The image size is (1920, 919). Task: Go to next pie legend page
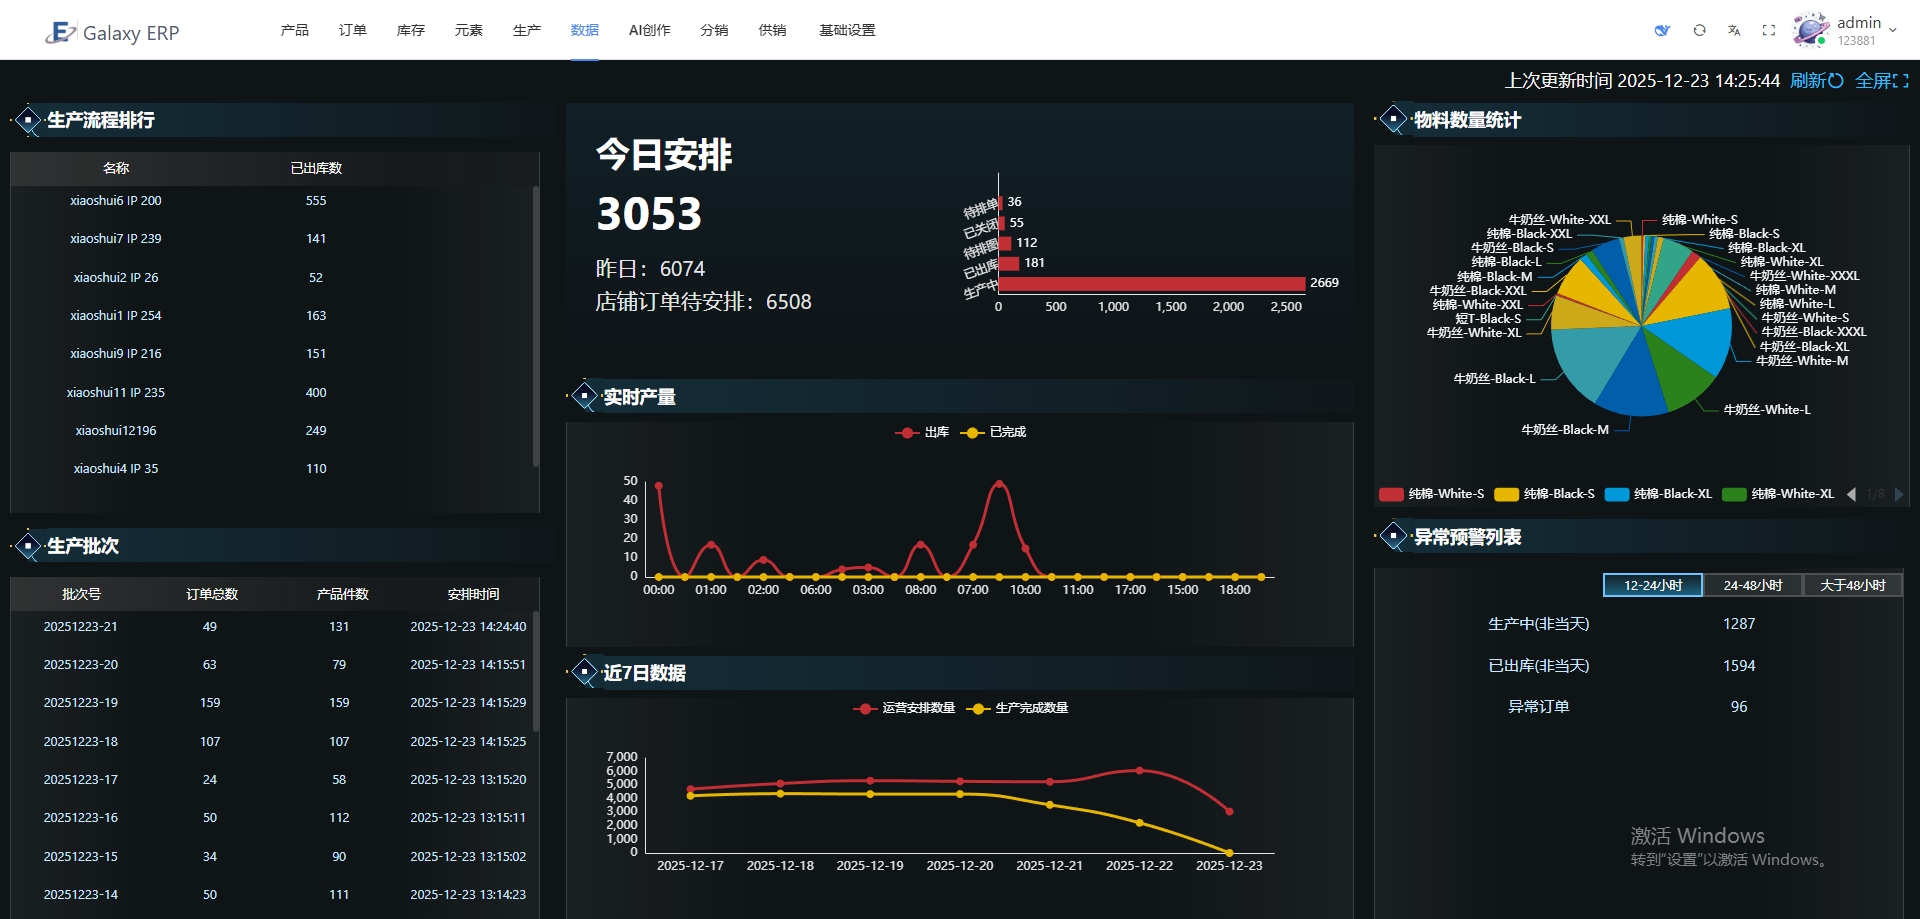click(1899, 494)
